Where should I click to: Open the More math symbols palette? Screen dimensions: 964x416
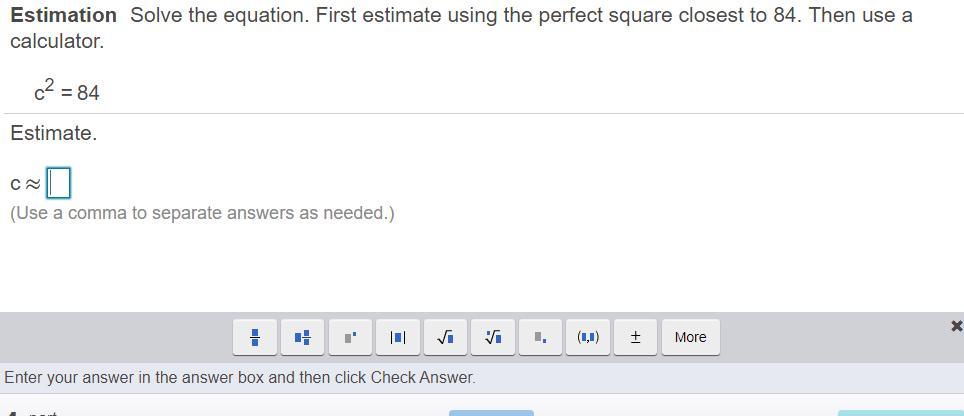click(690, 337)
